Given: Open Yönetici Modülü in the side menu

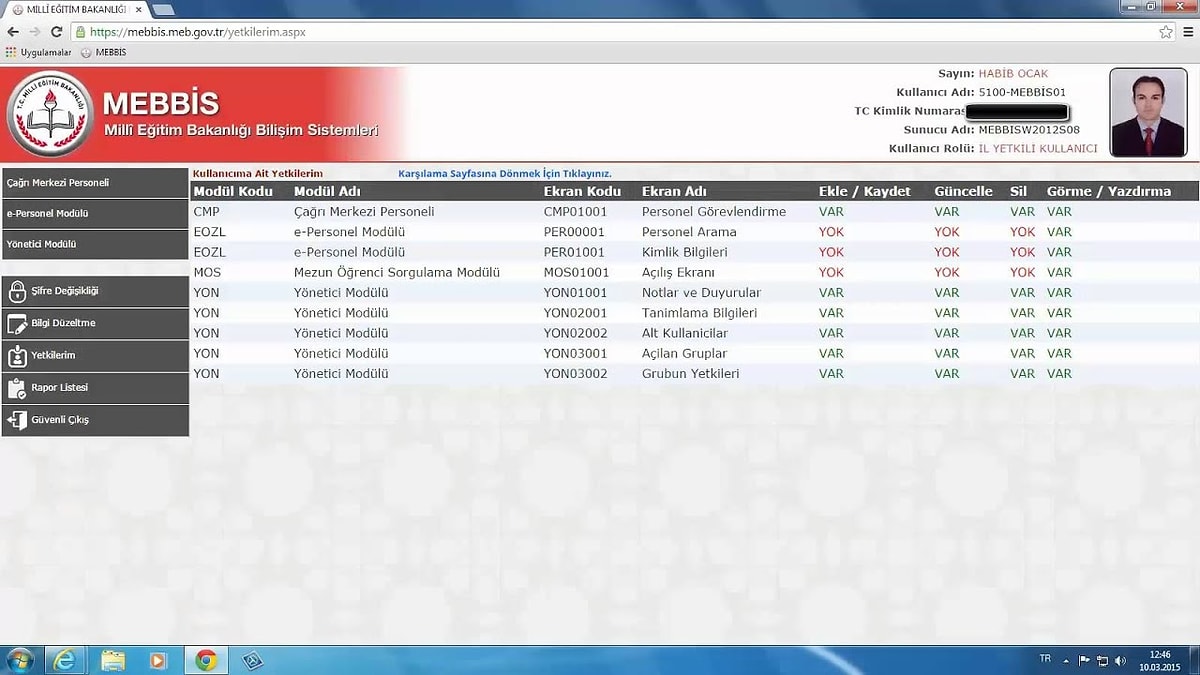Looking at the screenshot, I should click(x=95, y=244).
